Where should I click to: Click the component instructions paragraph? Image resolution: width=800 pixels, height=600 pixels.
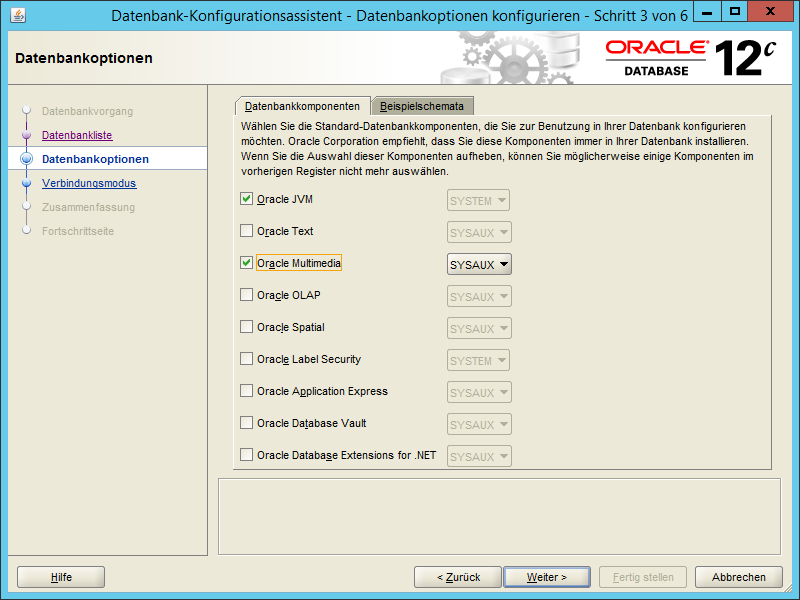(497, 148)
